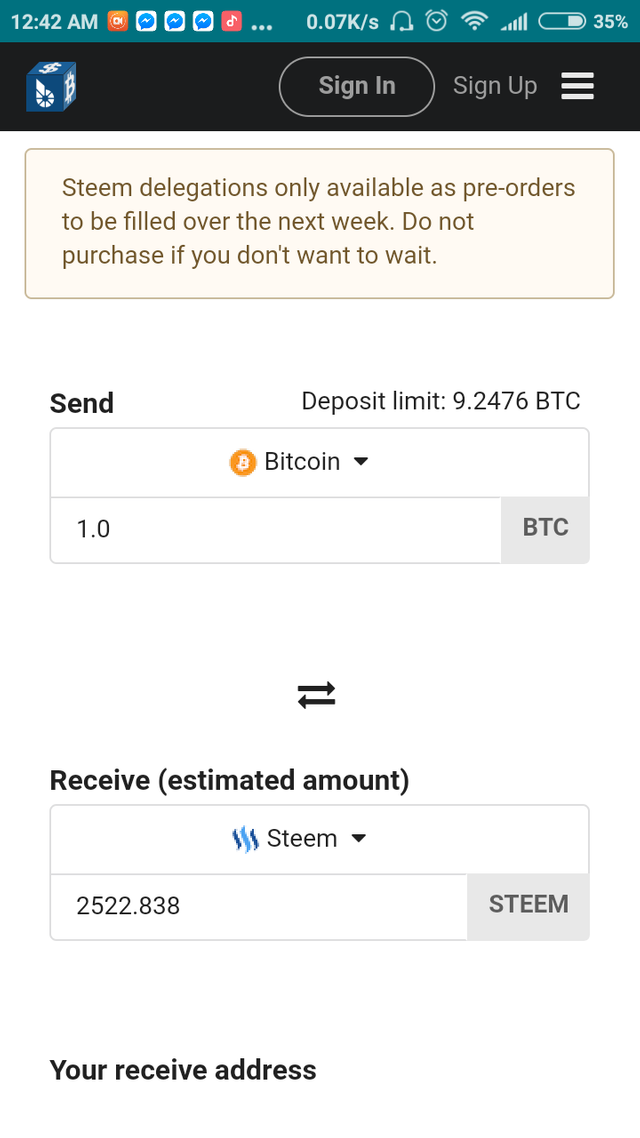The width and height of the screenshot is (640, 1138).
Task: Click the blue Steem logo icon
Action: 245,839
